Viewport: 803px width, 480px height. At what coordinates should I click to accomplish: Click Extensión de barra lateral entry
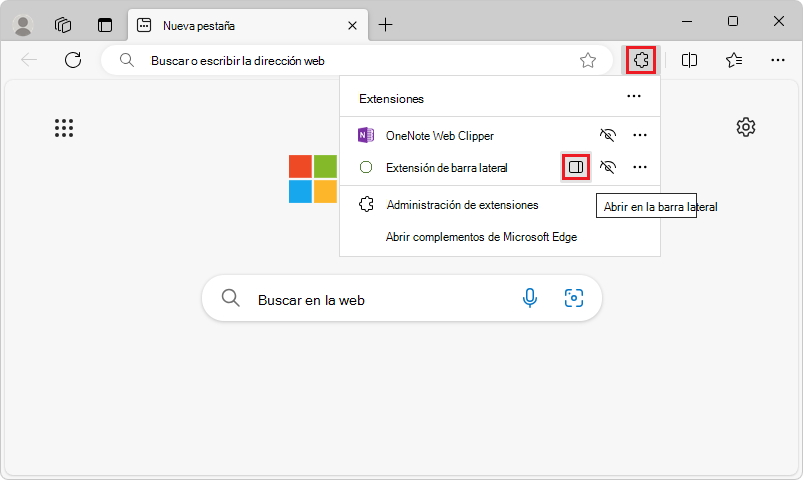pos(446,168)
